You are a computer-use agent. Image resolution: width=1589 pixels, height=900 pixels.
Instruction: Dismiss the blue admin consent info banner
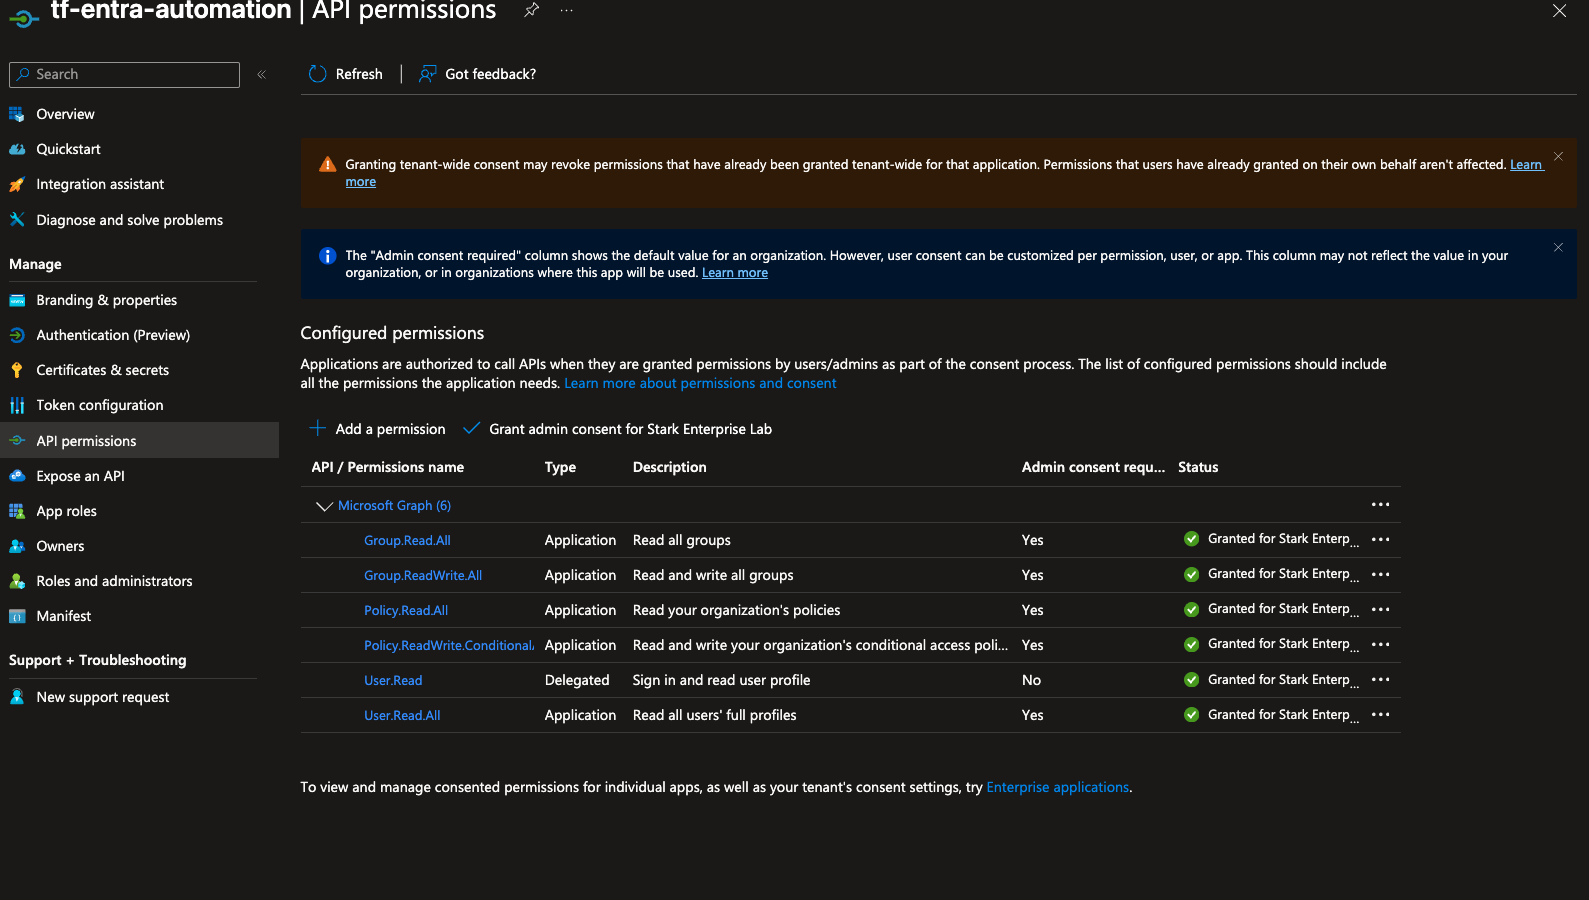(1558, 247)
